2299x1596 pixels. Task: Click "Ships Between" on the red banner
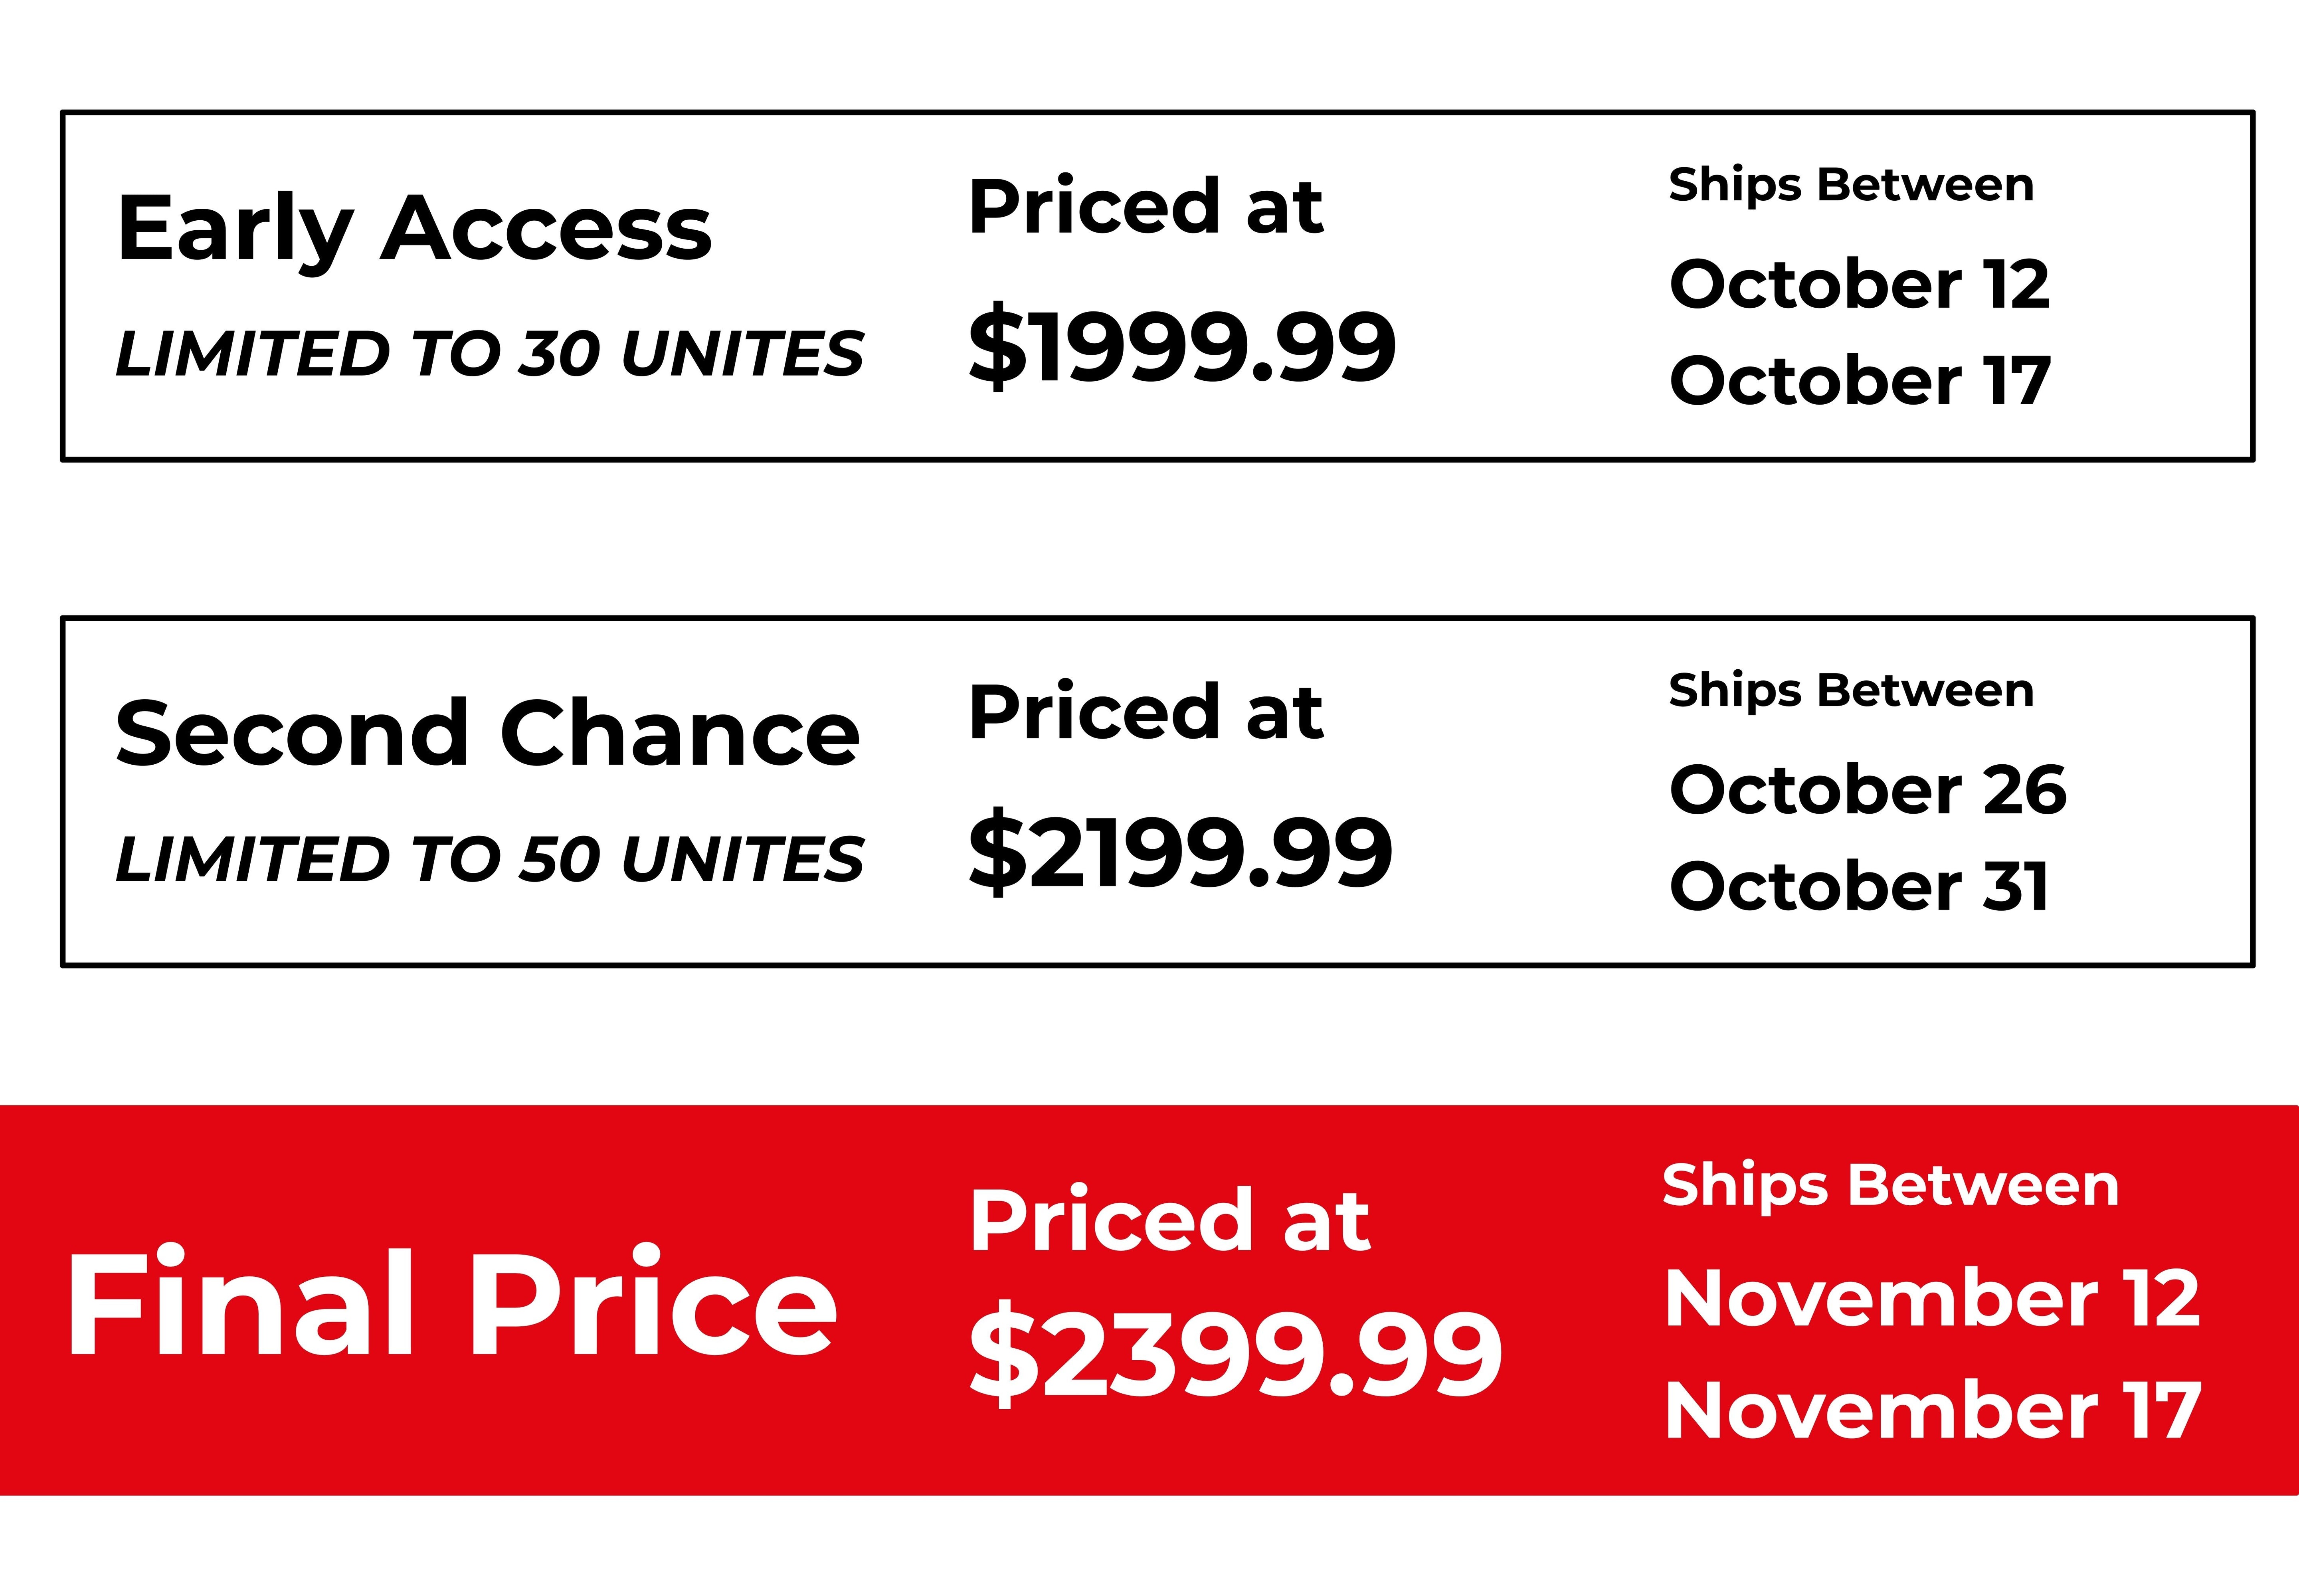tap(1890, 1186)
